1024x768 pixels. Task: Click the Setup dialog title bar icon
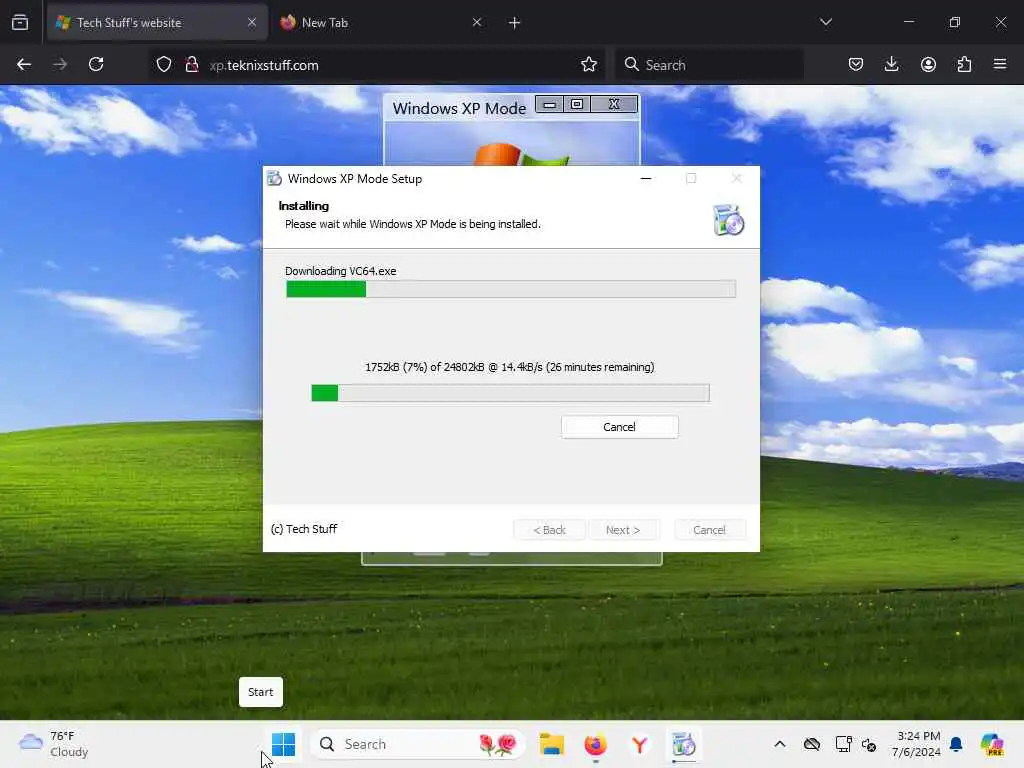click(x=275, y=178)
